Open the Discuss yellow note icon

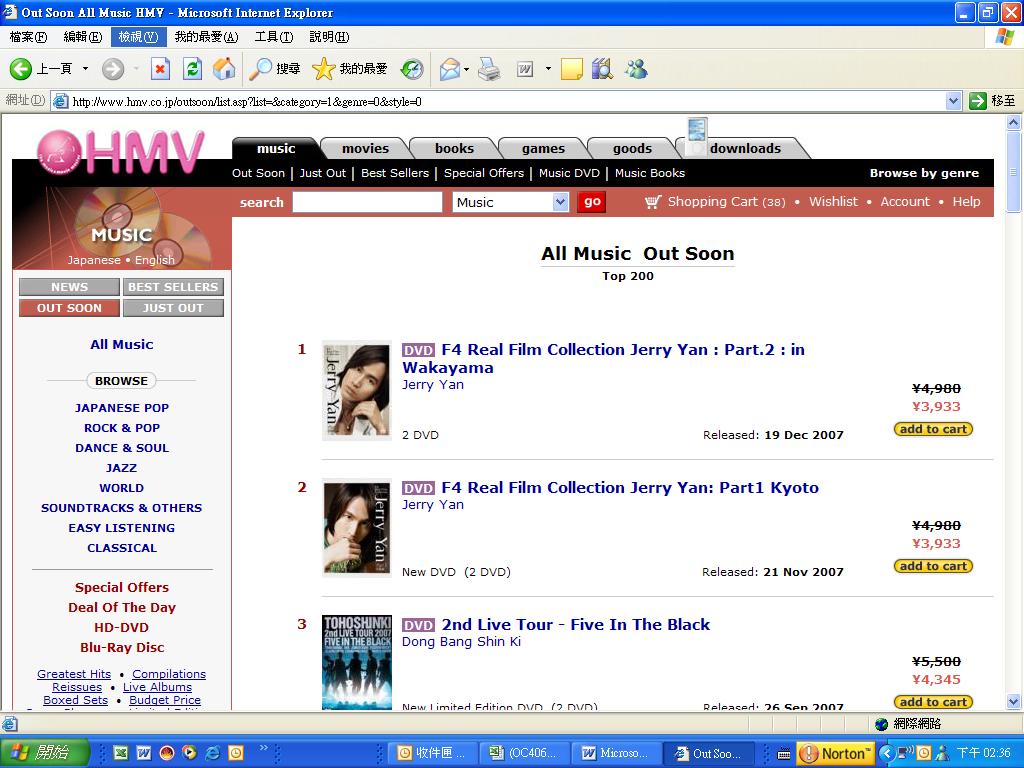[x=571, y=69]
